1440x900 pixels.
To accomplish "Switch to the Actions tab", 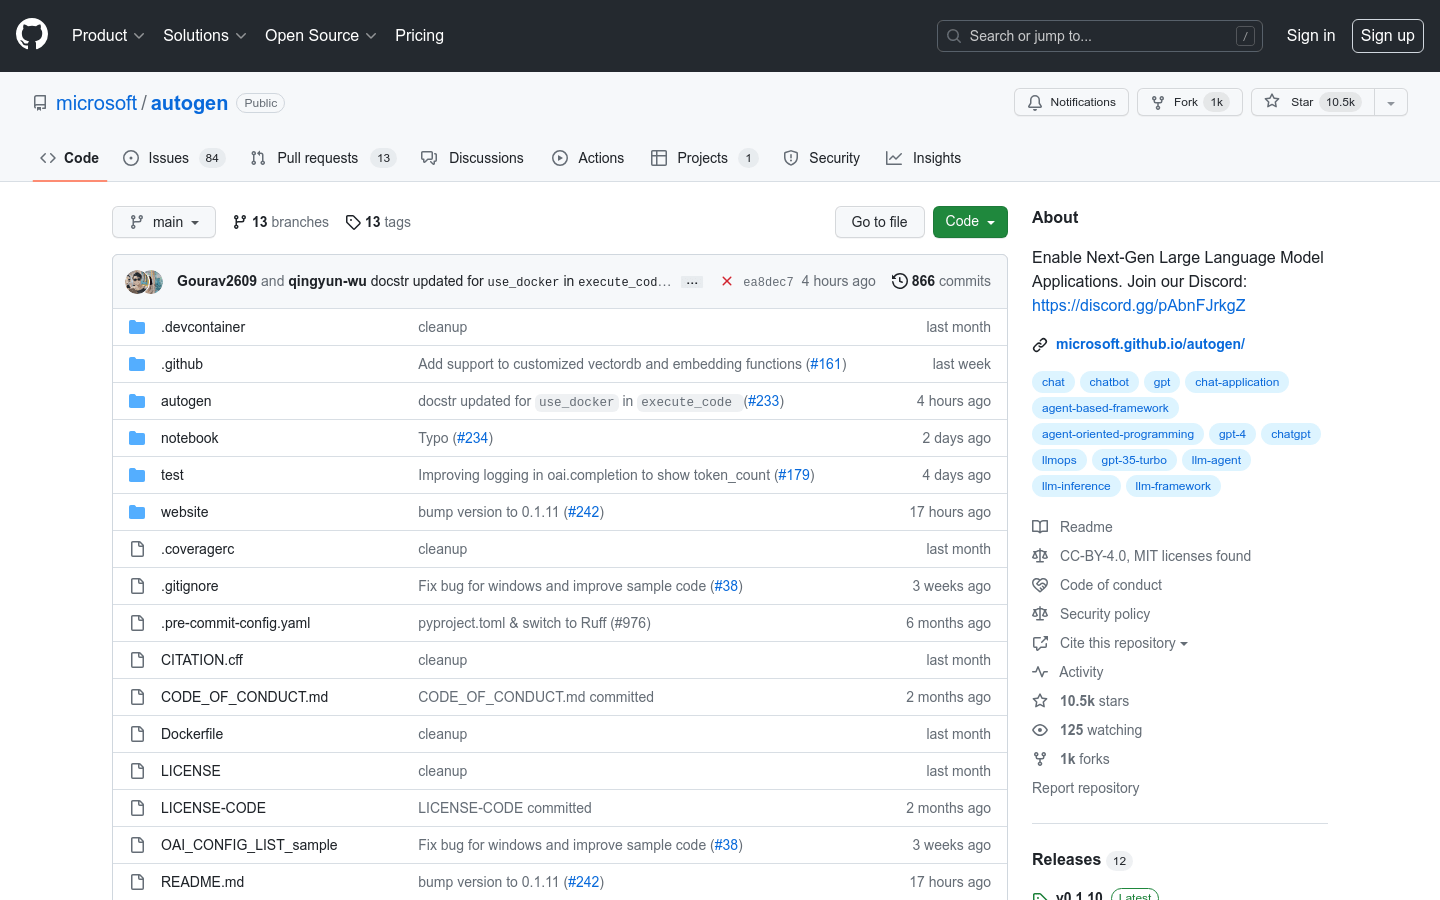I will [x=588, y=158].
